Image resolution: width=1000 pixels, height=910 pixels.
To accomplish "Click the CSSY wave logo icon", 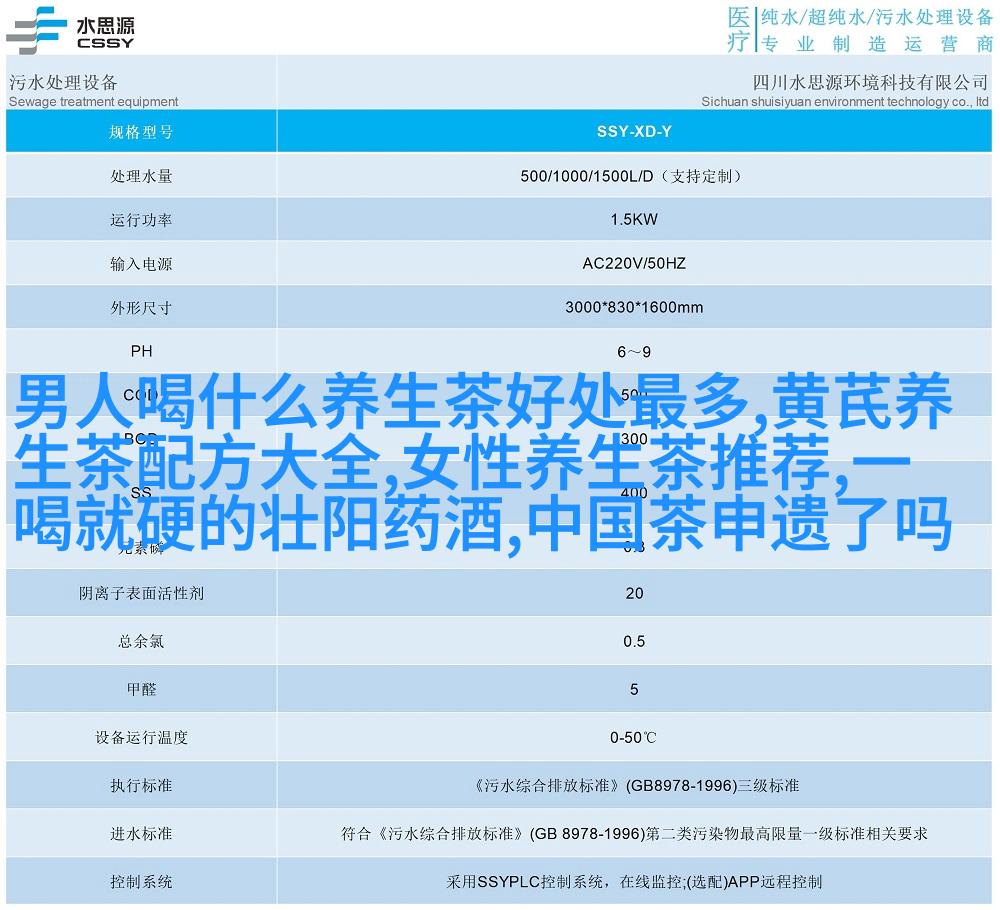I will pyautogui.click(x=37, y=28).
